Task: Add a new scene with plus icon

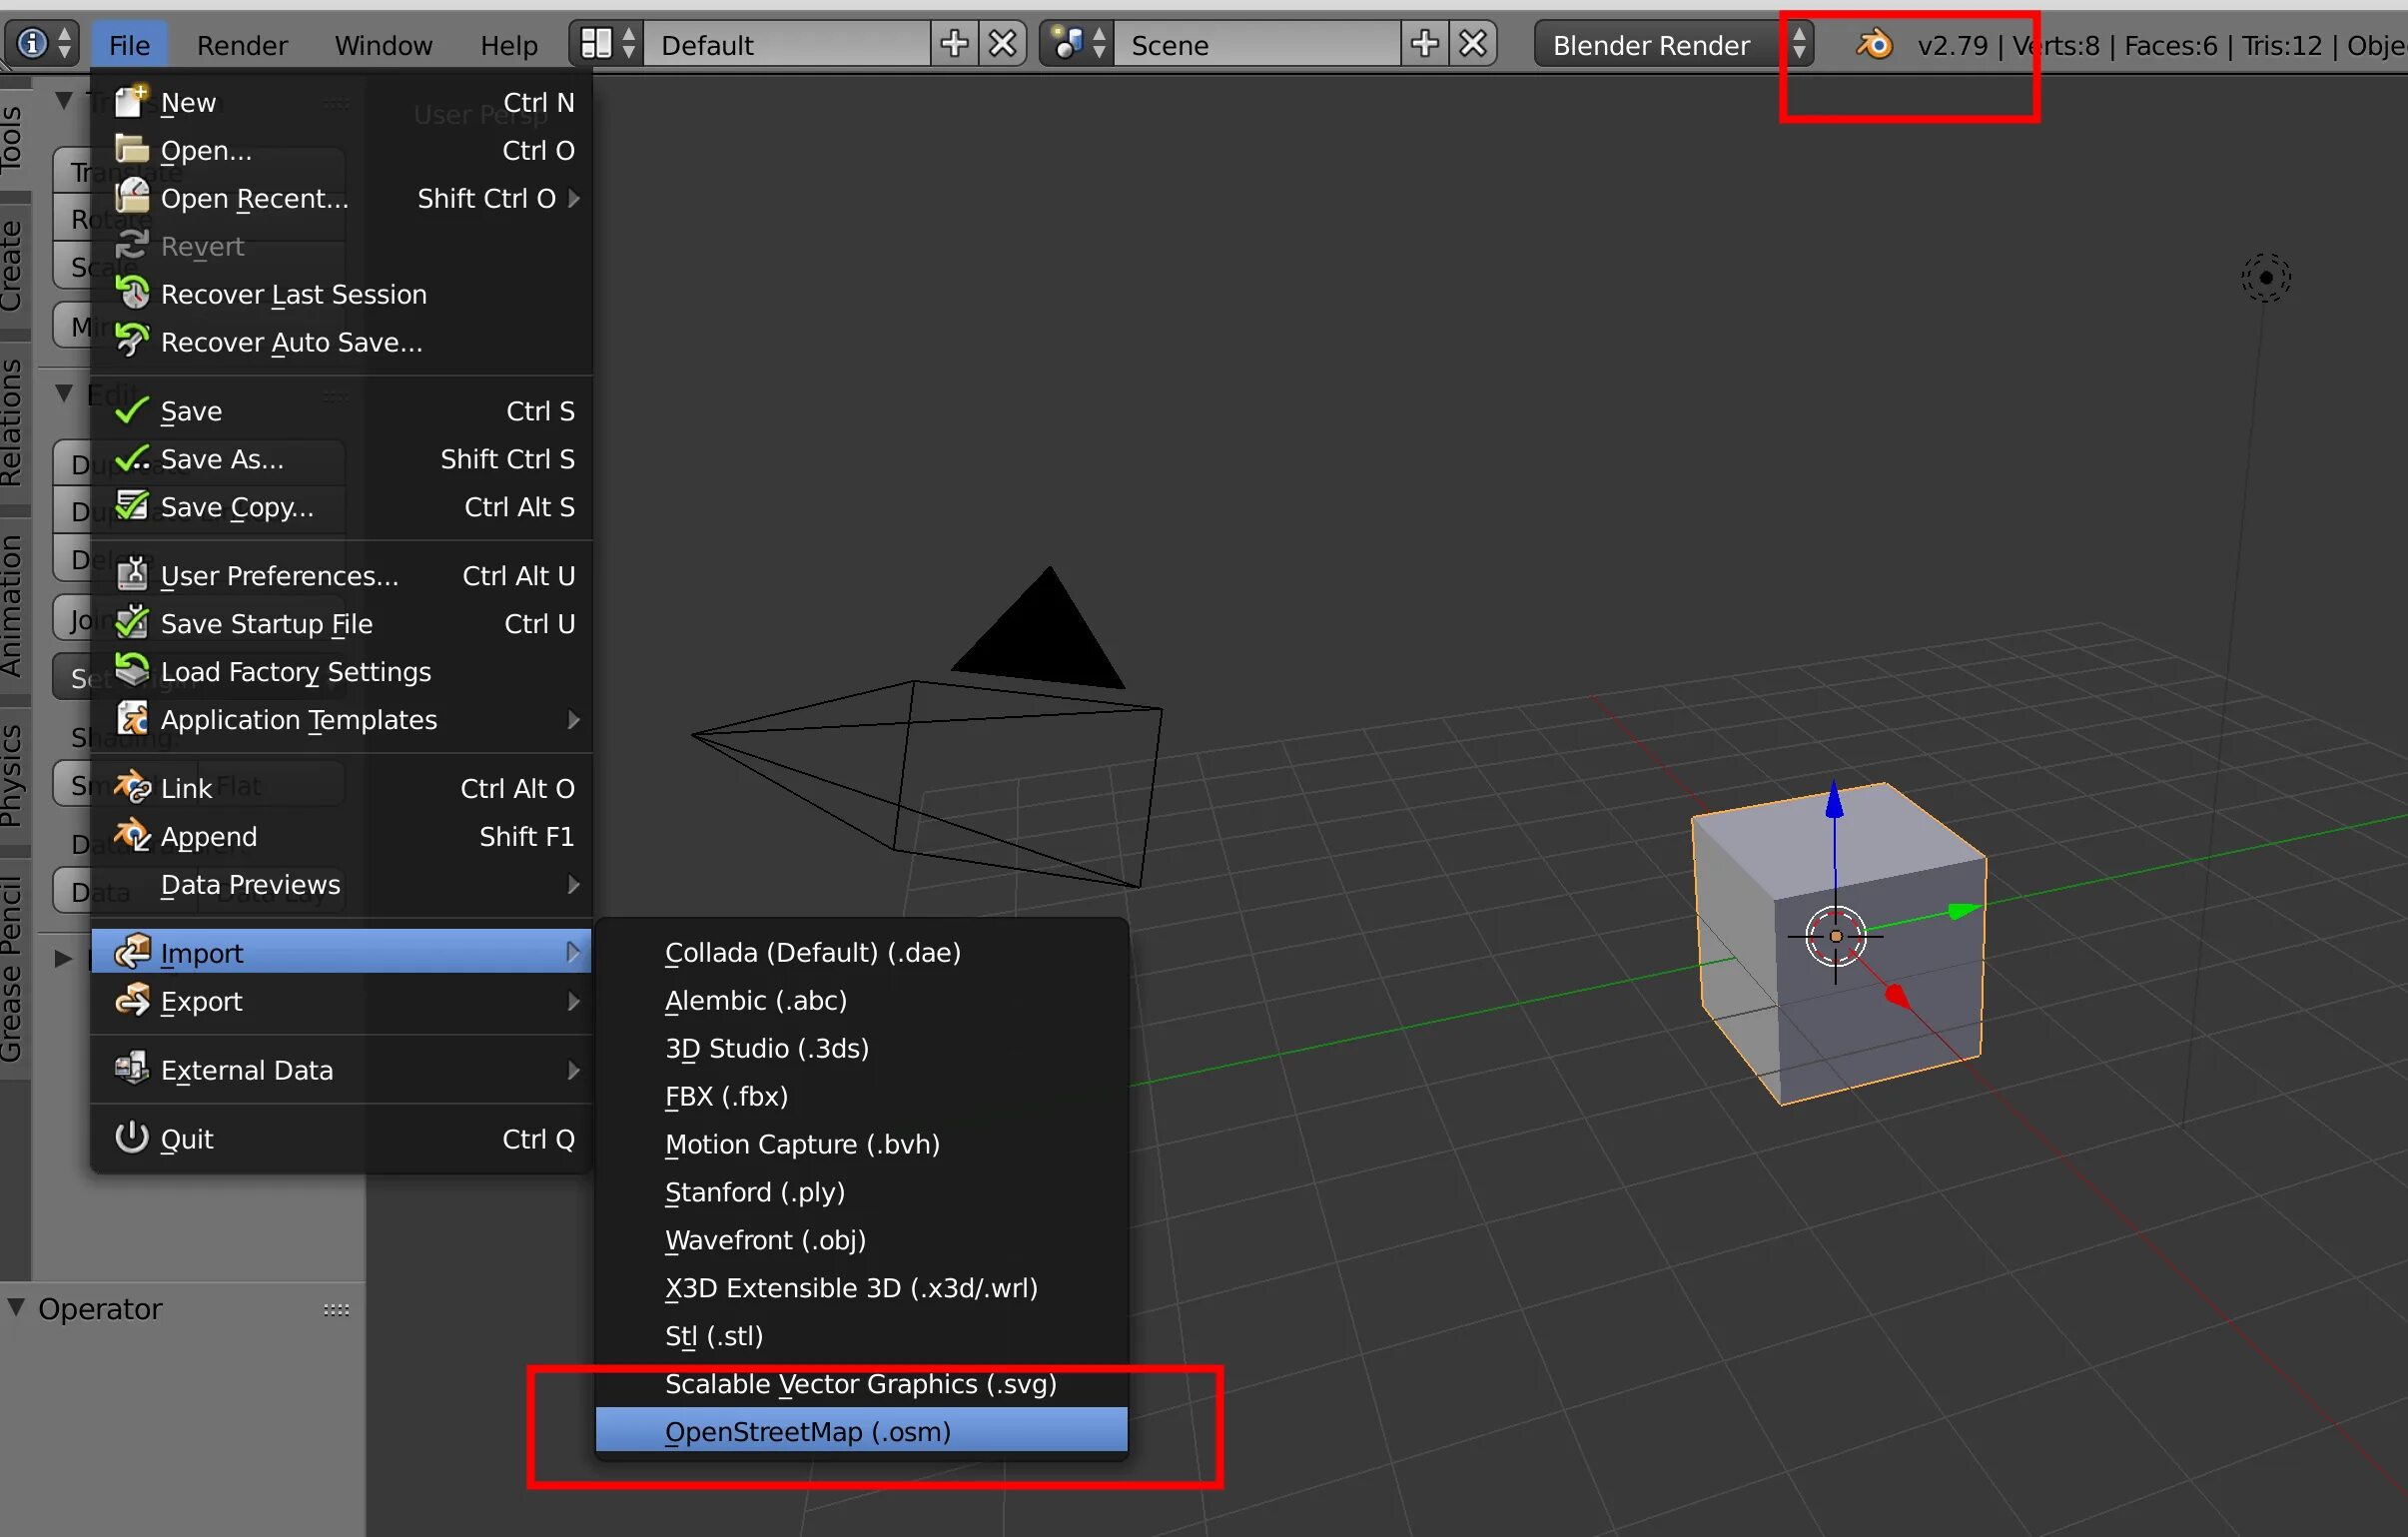Action: pos(1424,44)
